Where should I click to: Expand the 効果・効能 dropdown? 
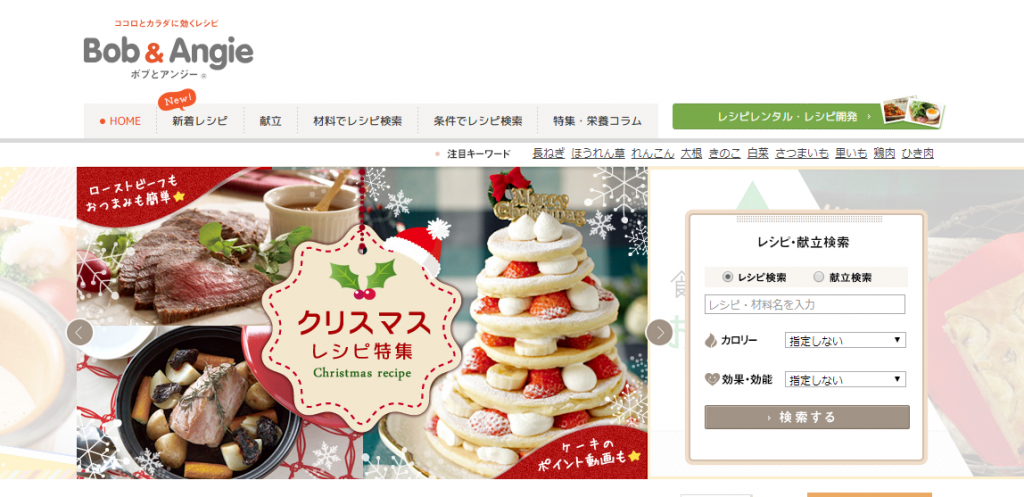coord(845,379)
